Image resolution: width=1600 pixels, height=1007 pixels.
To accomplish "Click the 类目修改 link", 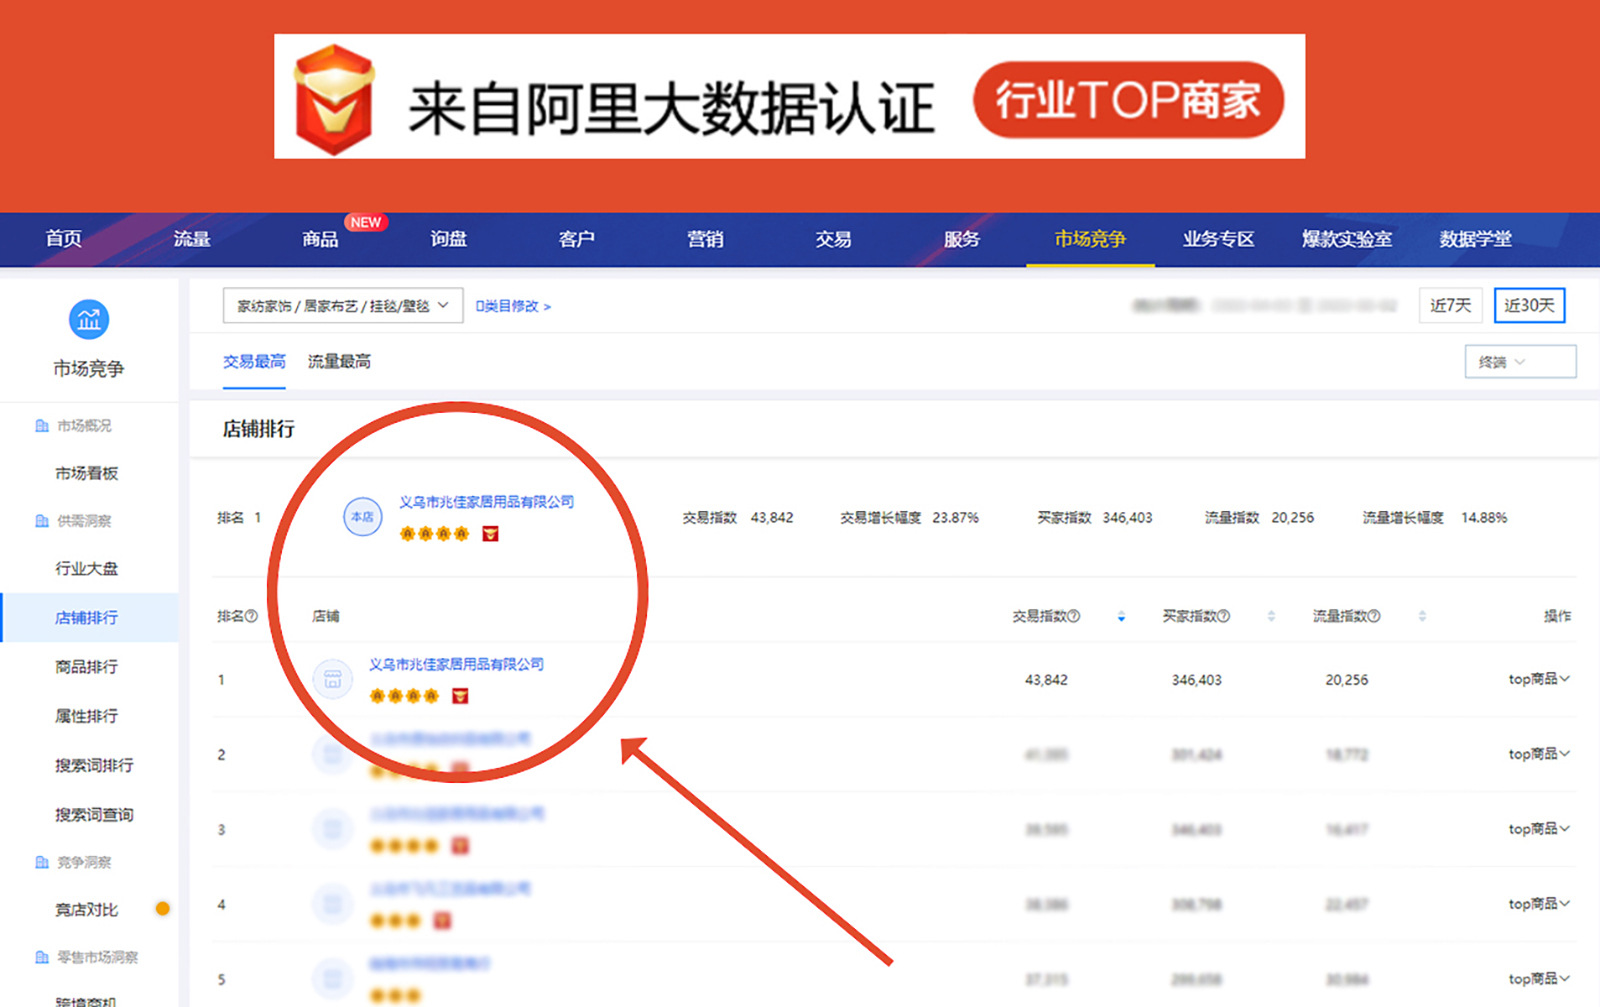I will (513, 306).
